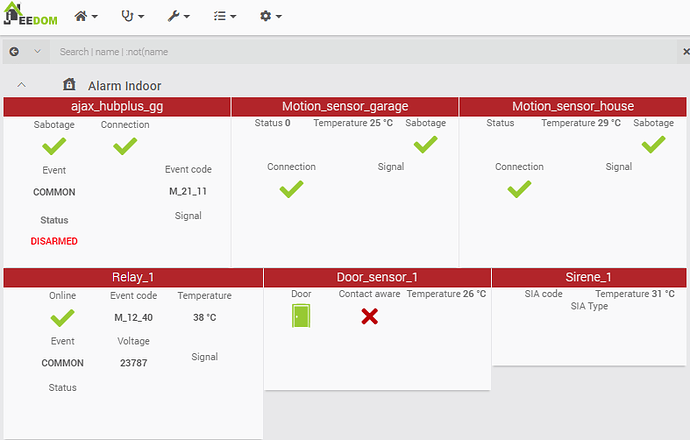Click the Signal label in Relay_1
Image resolution: width=690 pixels, height=440 pixels.
(204, 357)
